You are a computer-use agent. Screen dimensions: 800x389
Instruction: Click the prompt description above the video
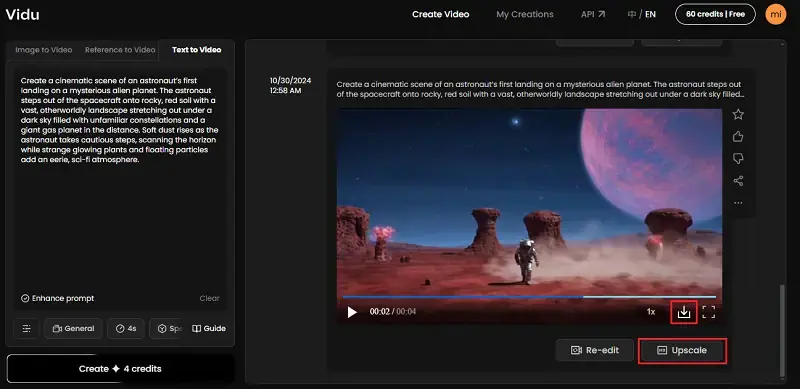(x=539, y=89)
